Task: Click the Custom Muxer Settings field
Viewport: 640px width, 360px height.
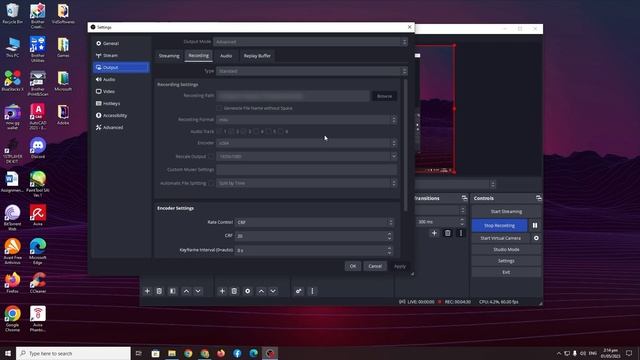Action: 307,169
